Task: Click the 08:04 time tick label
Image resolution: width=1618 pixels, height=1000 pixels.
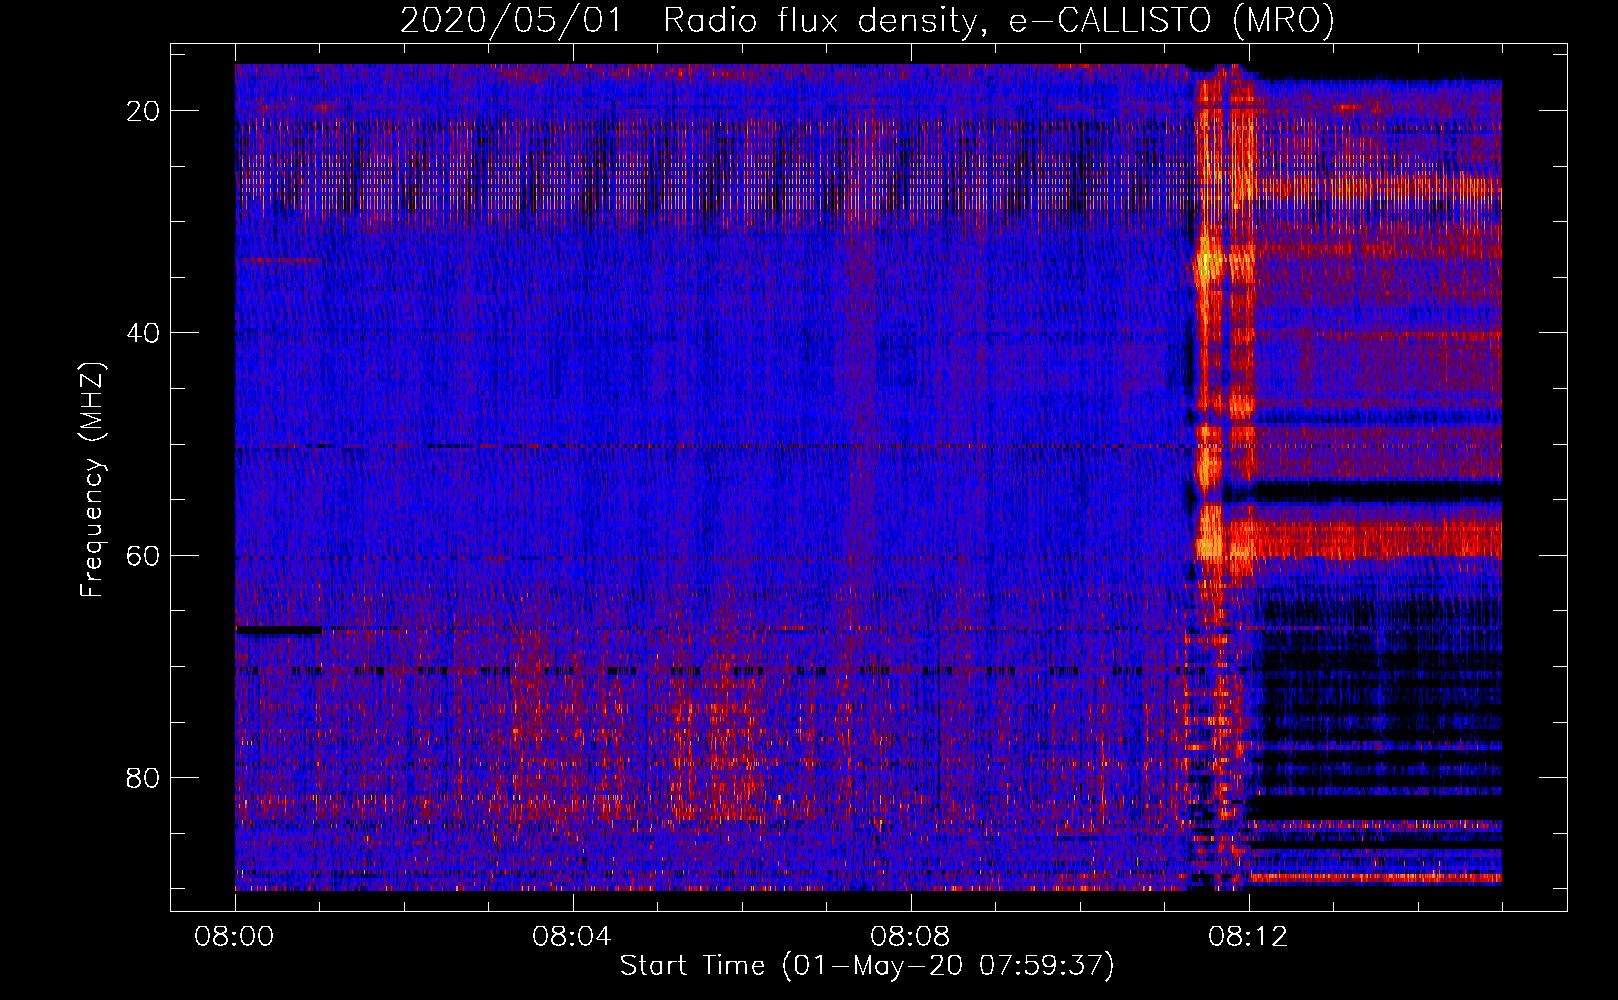Action: [x=572, y=937]
